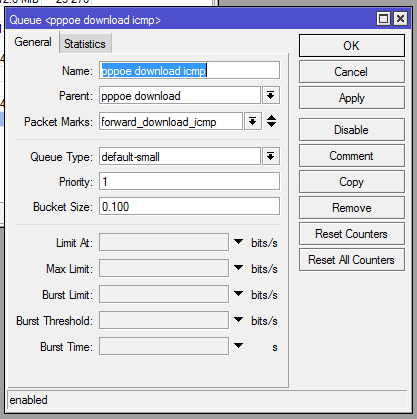Click Reset All Counters button

[352, 260]
